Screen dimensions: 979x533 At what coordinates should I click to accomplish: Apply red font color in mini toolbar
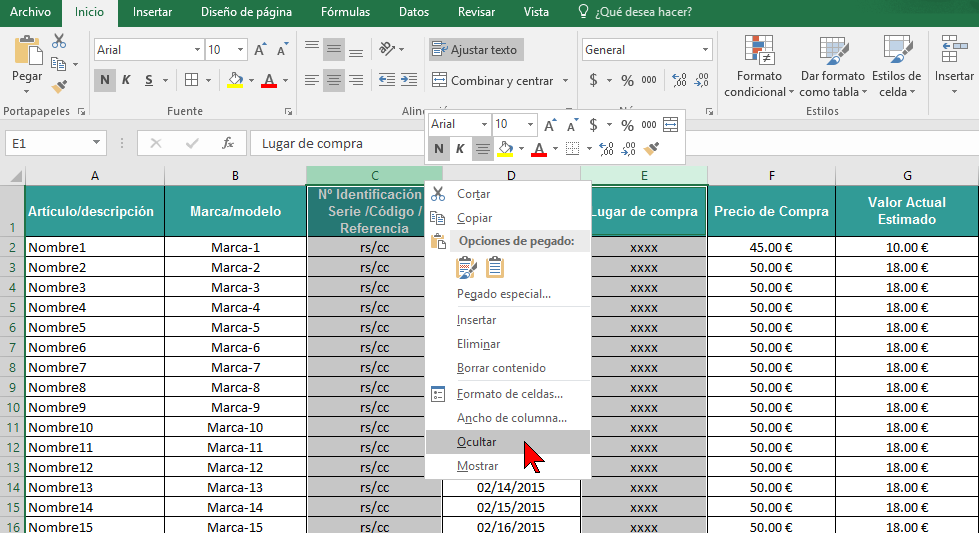tap(539, 149)
